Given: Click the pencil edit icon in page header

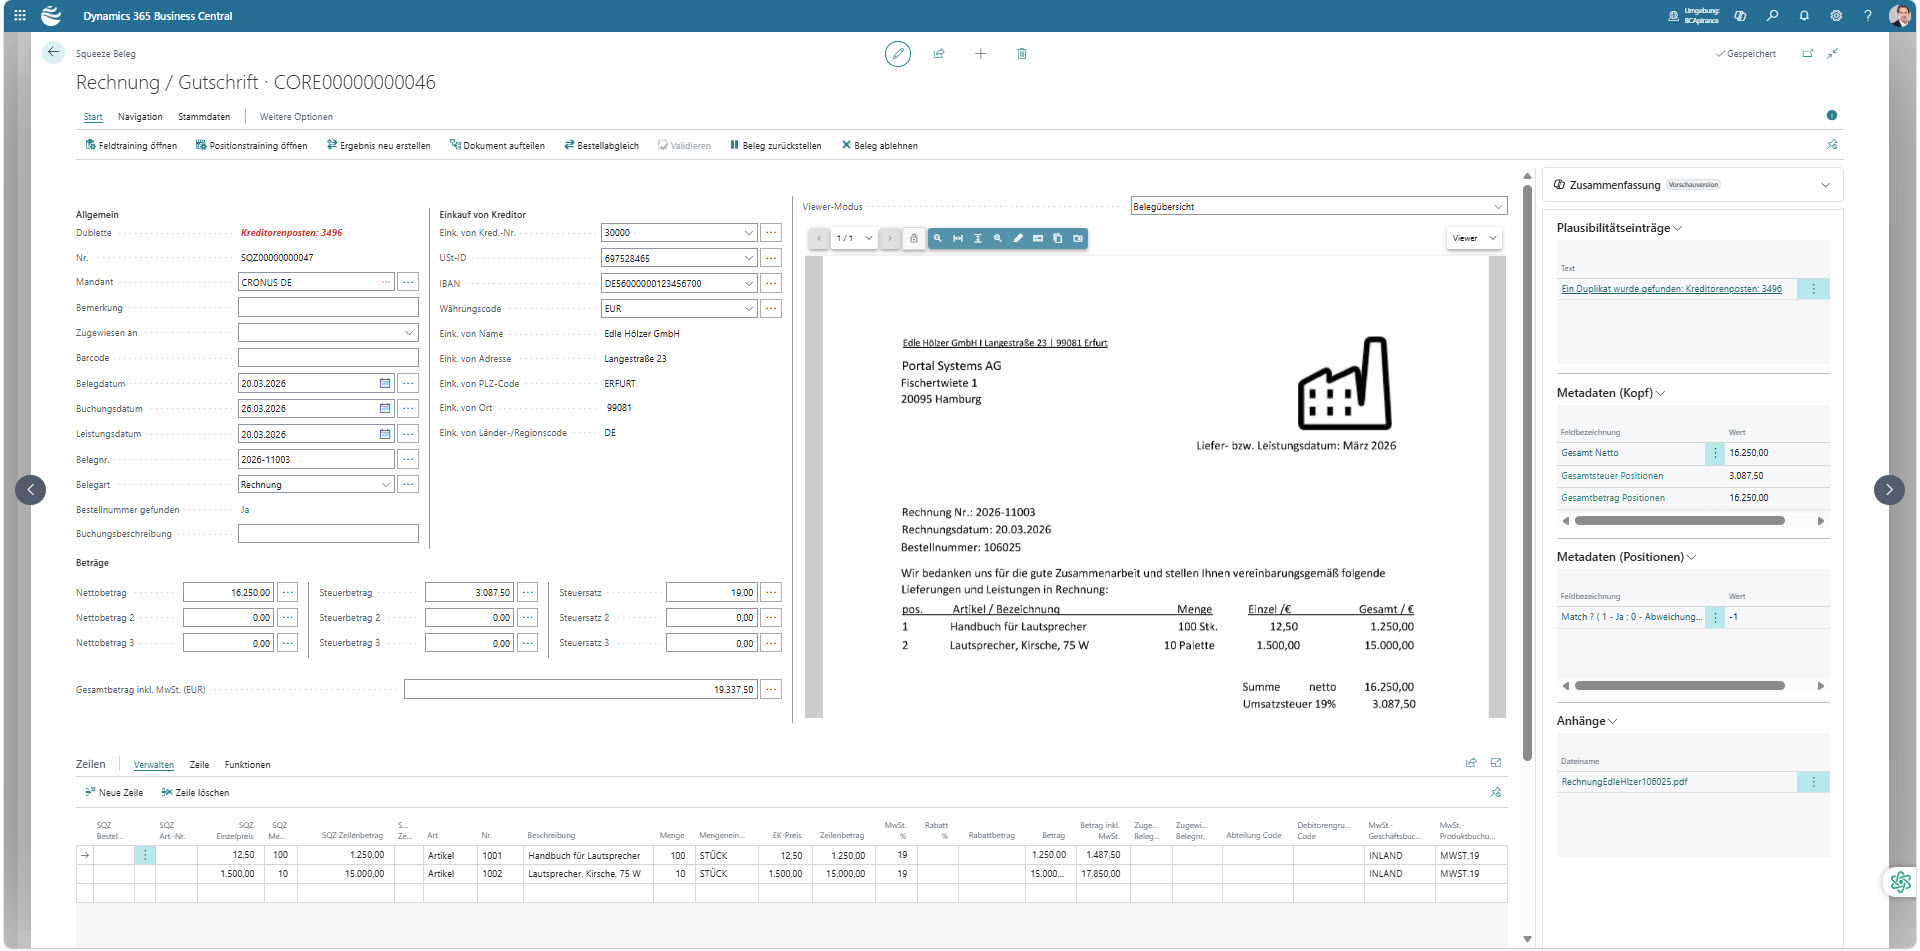Looking at the screenshot, I should click(x=898, y=54).
